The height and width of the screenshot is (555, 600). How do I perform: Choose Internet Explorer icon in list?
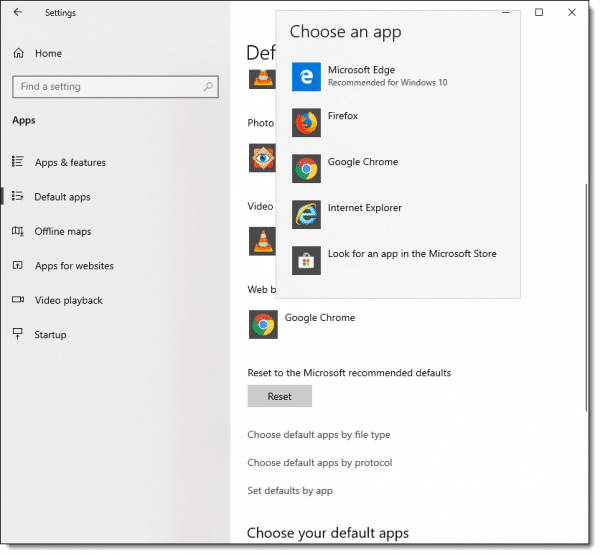pyautogui.click(x=306, y=214)
